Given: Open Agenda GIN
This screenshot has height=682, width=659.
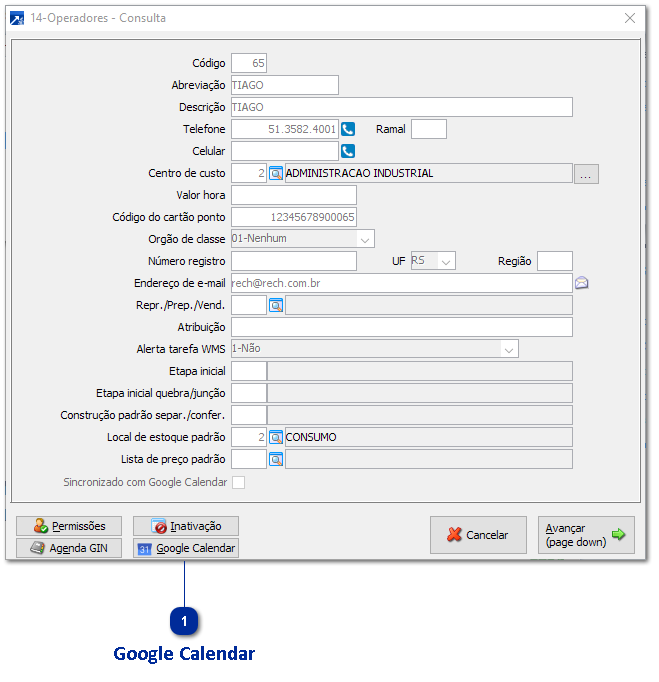Looking at the screenshot, I should 69,548.
